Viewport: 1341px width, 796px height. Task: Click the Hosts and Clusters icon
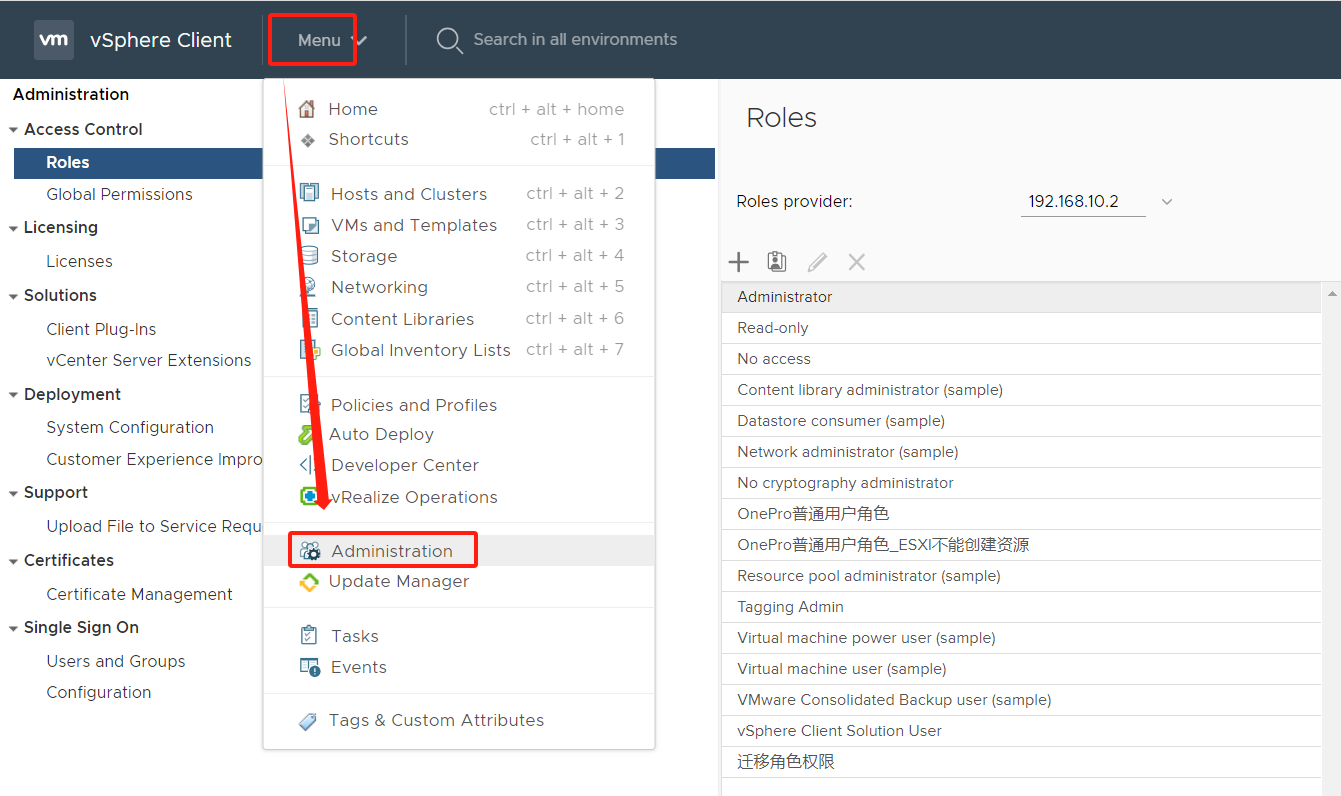coord(310,193)
